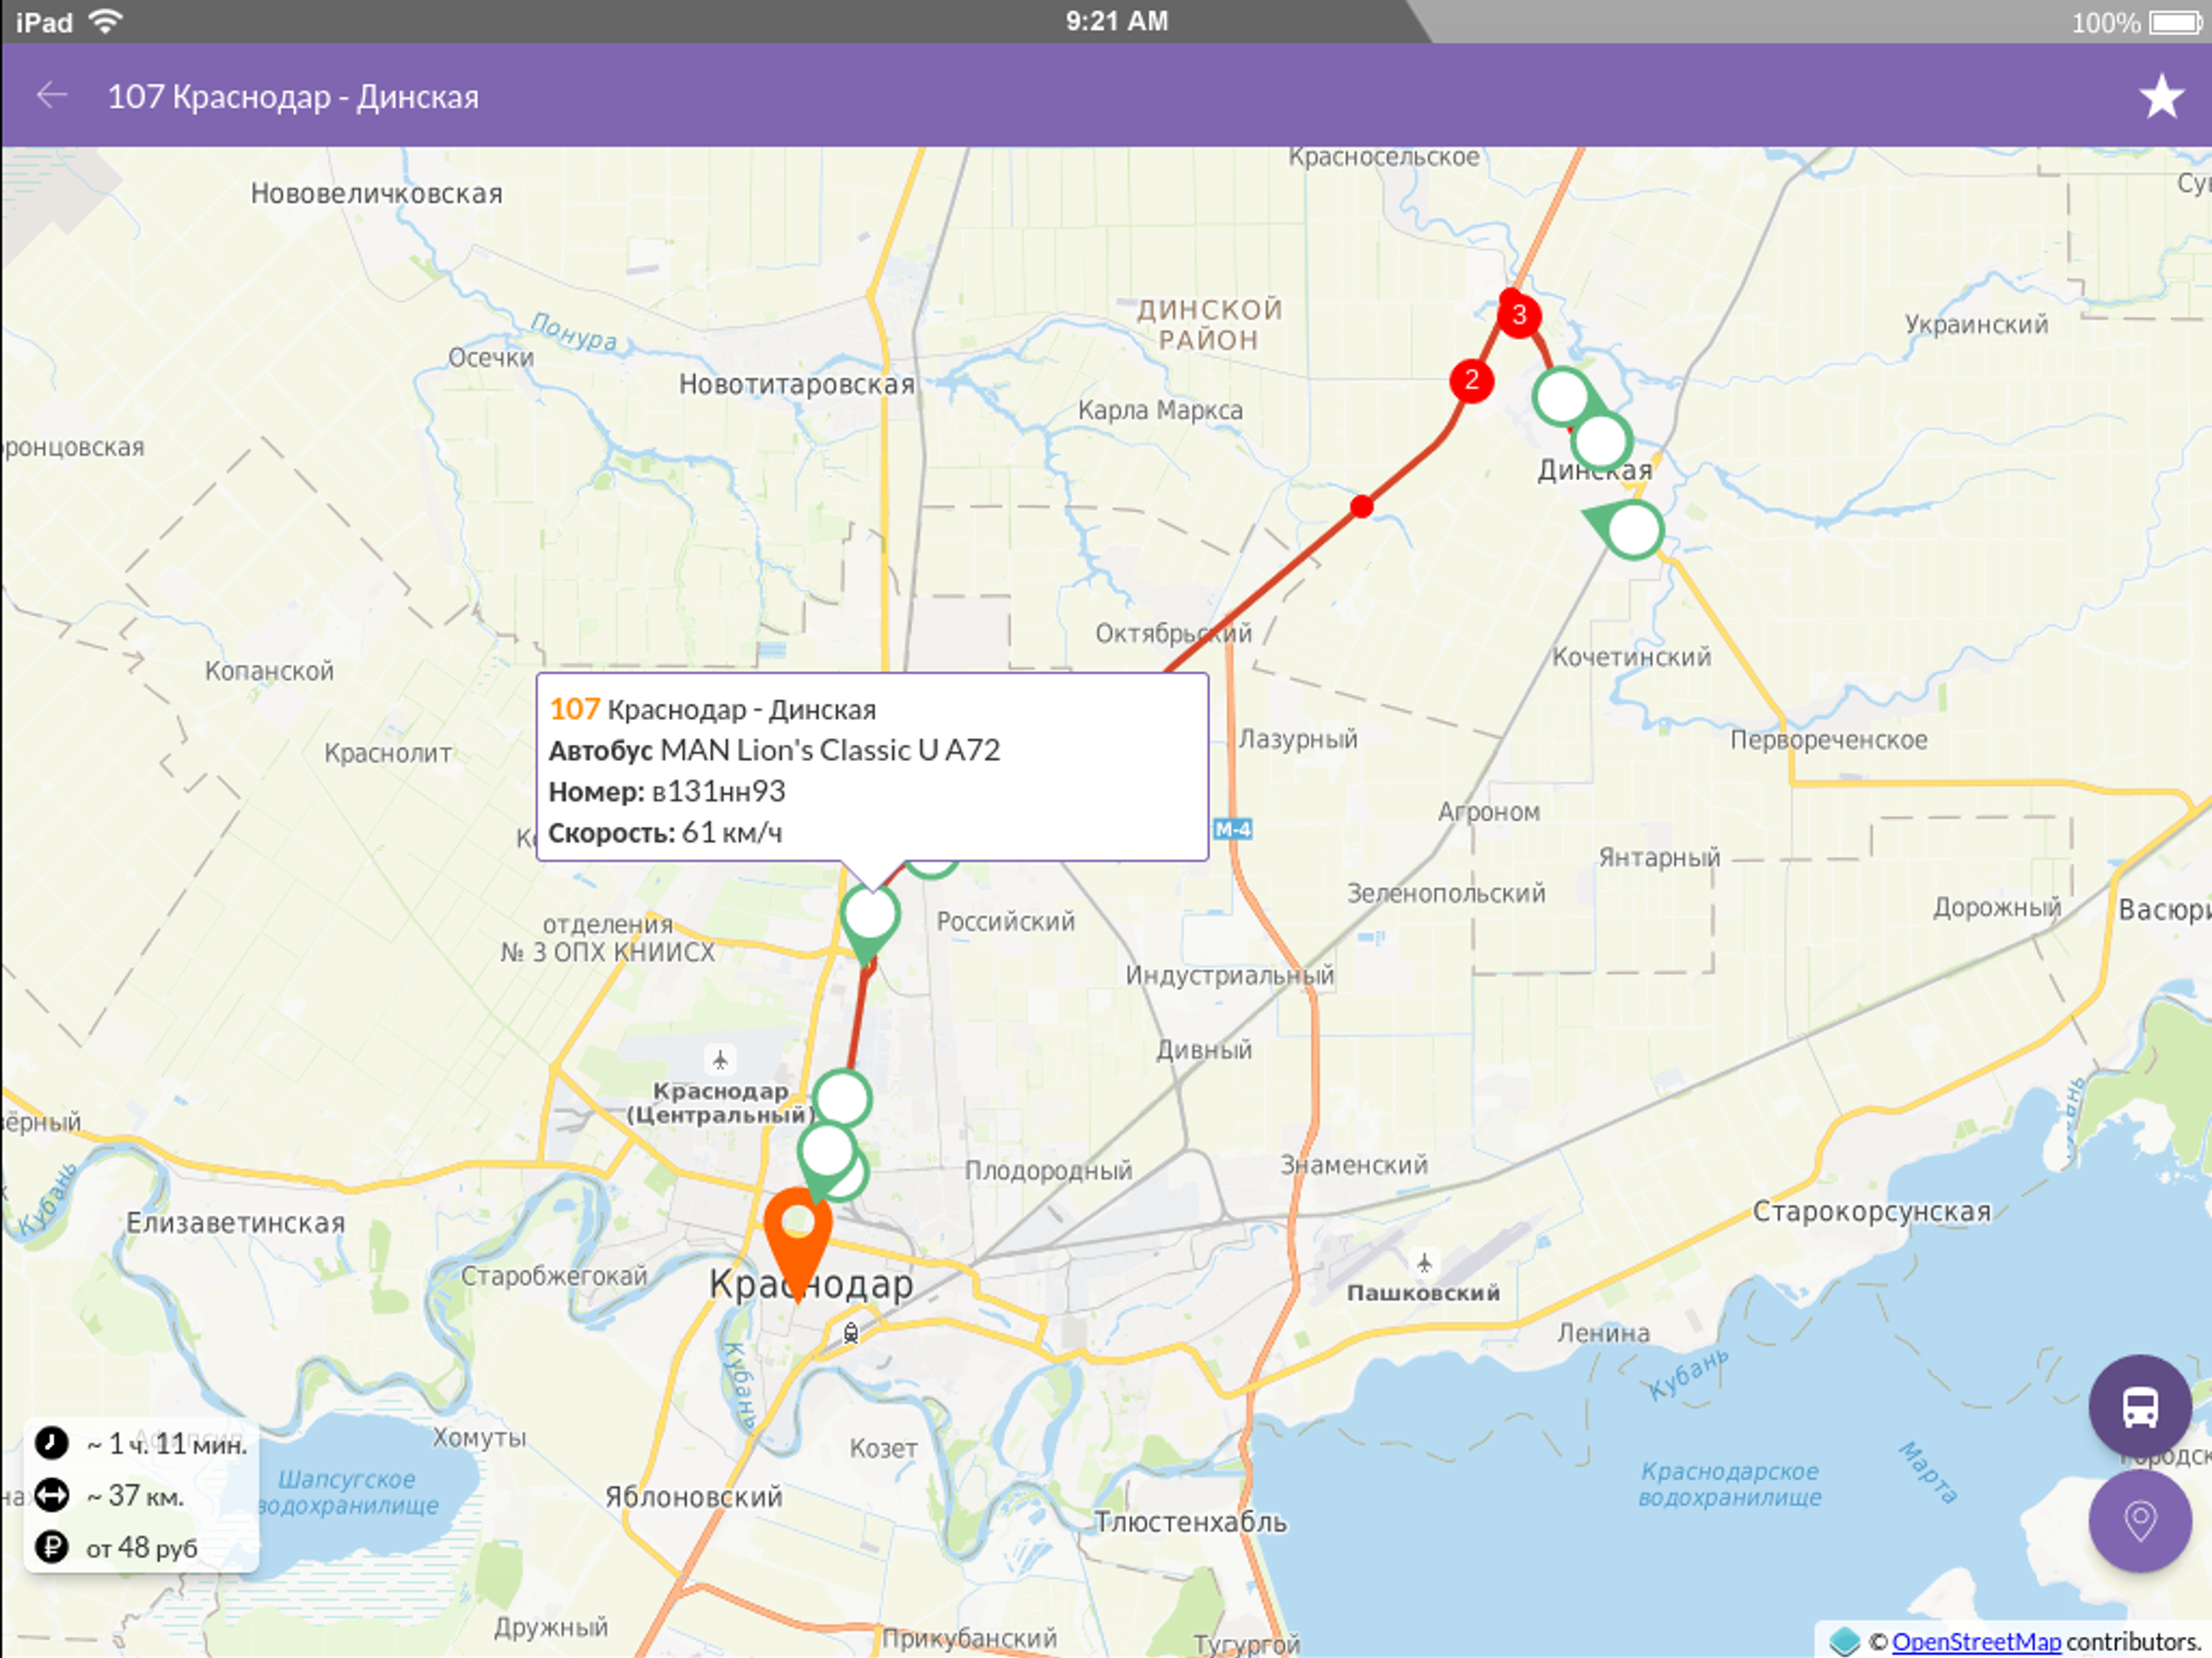Tap the 'Первореченское' map label
Viewport: 2212px width, 1658px height.
point(1828,740)
